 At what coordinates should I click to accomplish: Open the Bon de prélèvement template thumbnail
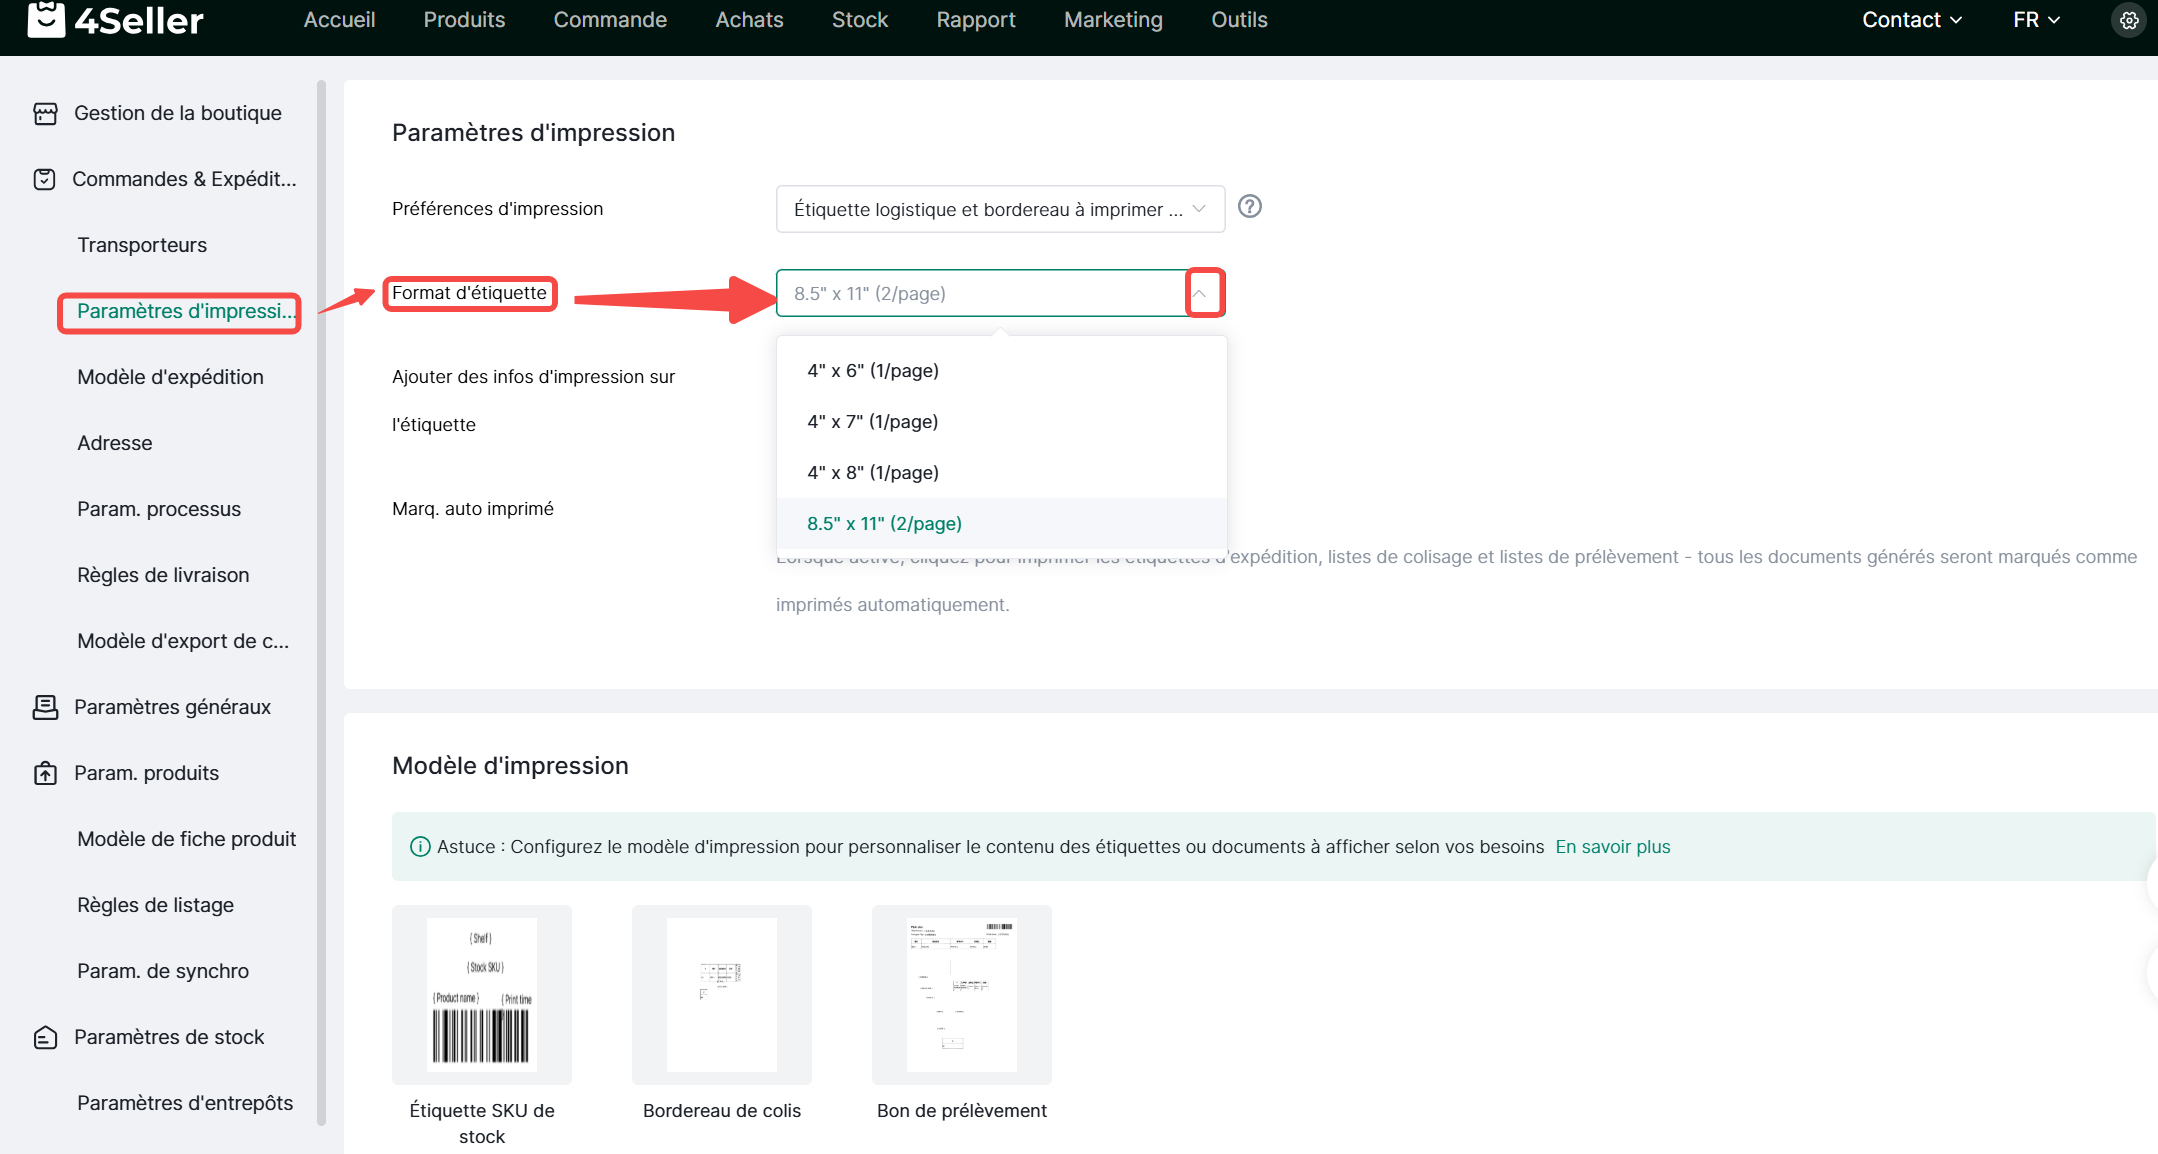(x=961, y=995)
